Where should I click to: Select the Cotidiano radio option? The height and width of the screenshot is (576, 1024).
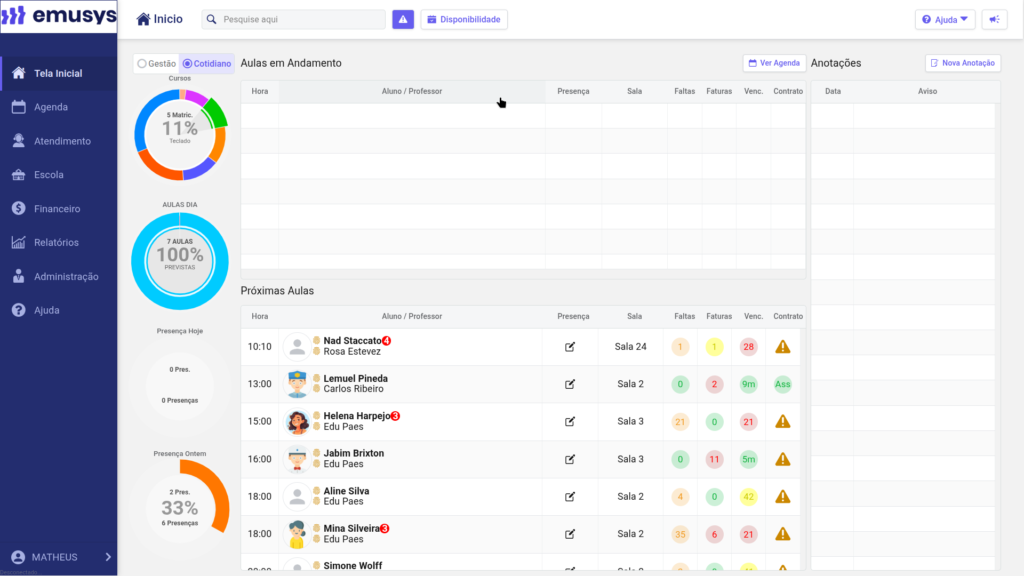pyautogui.click(x=188, y=64)
